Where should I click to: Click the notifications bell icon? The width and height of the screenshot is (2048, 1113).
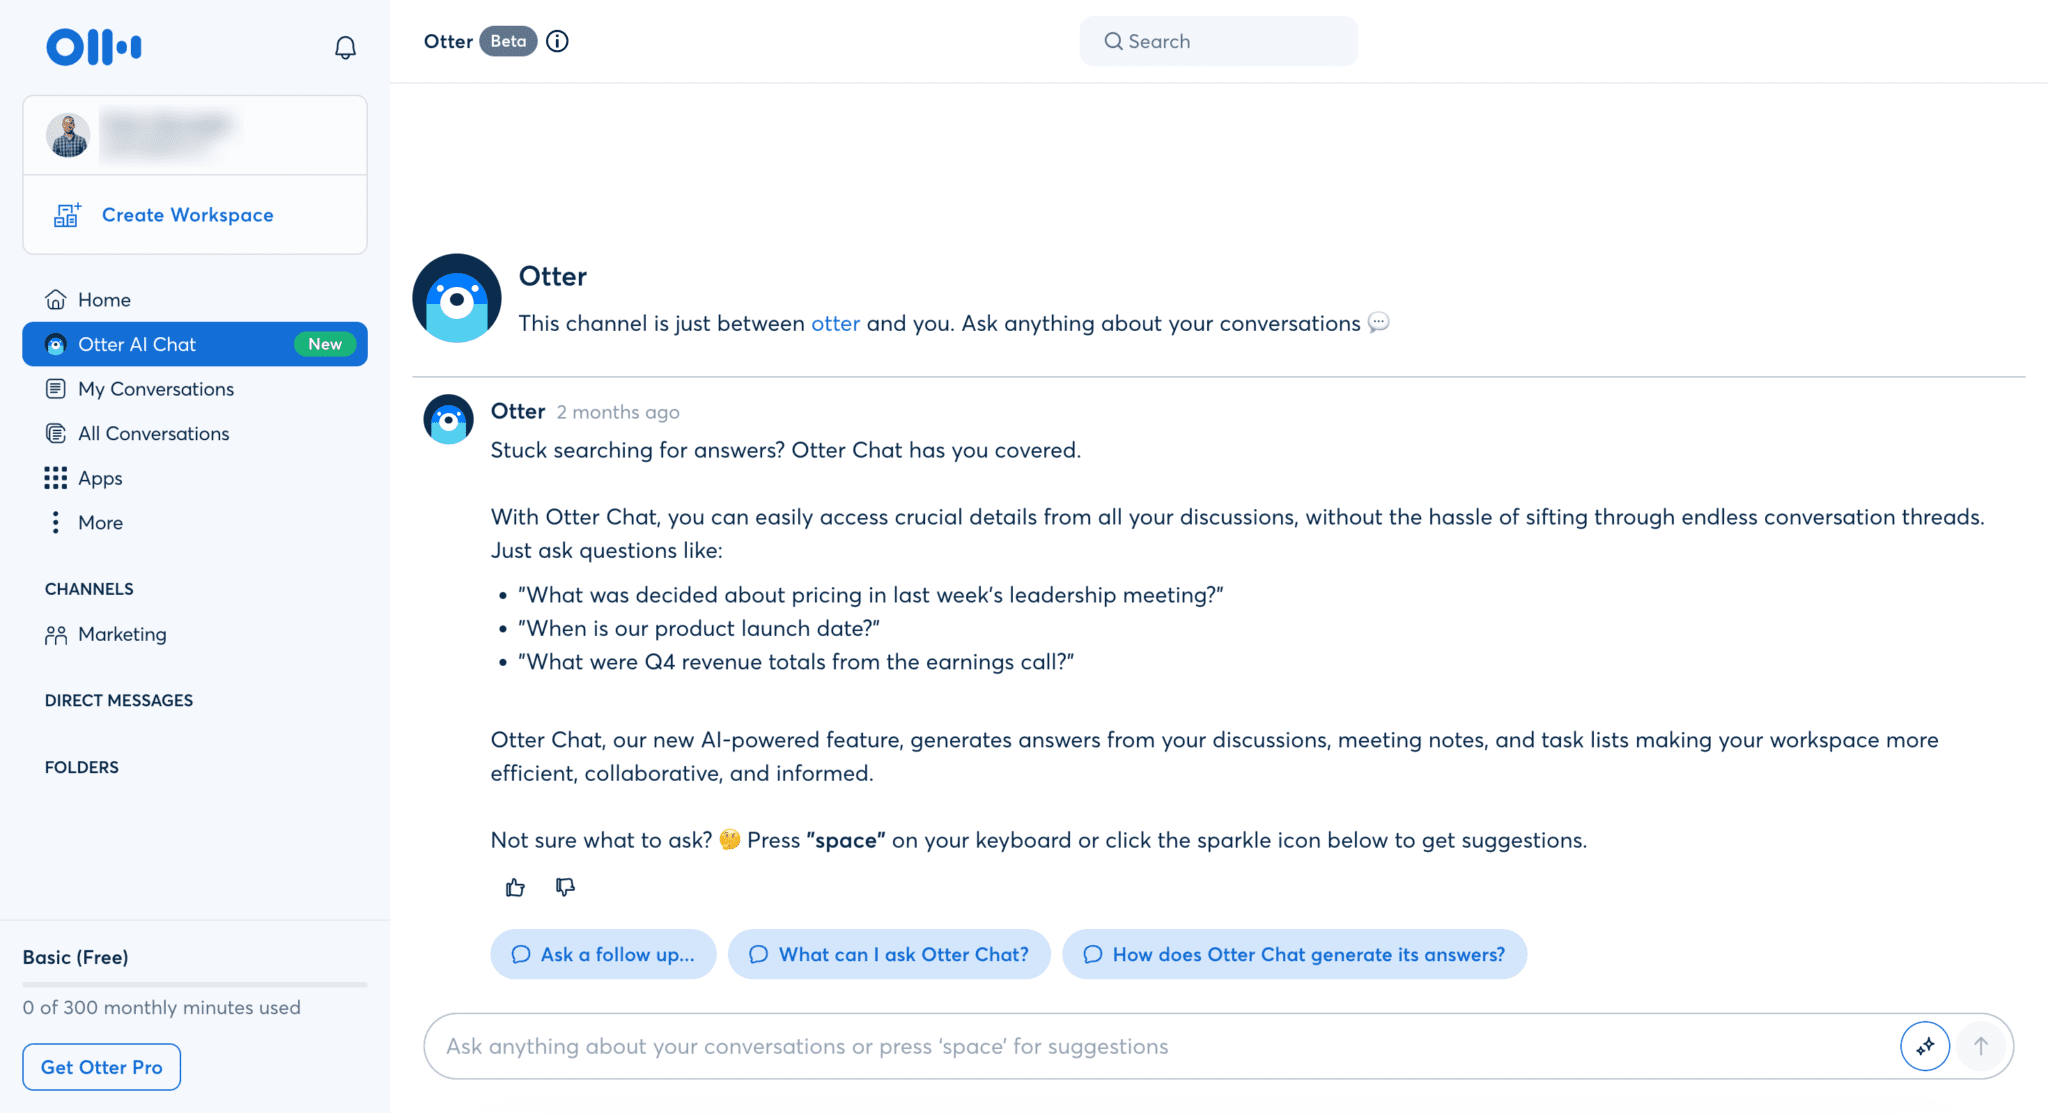coord(345,47)
